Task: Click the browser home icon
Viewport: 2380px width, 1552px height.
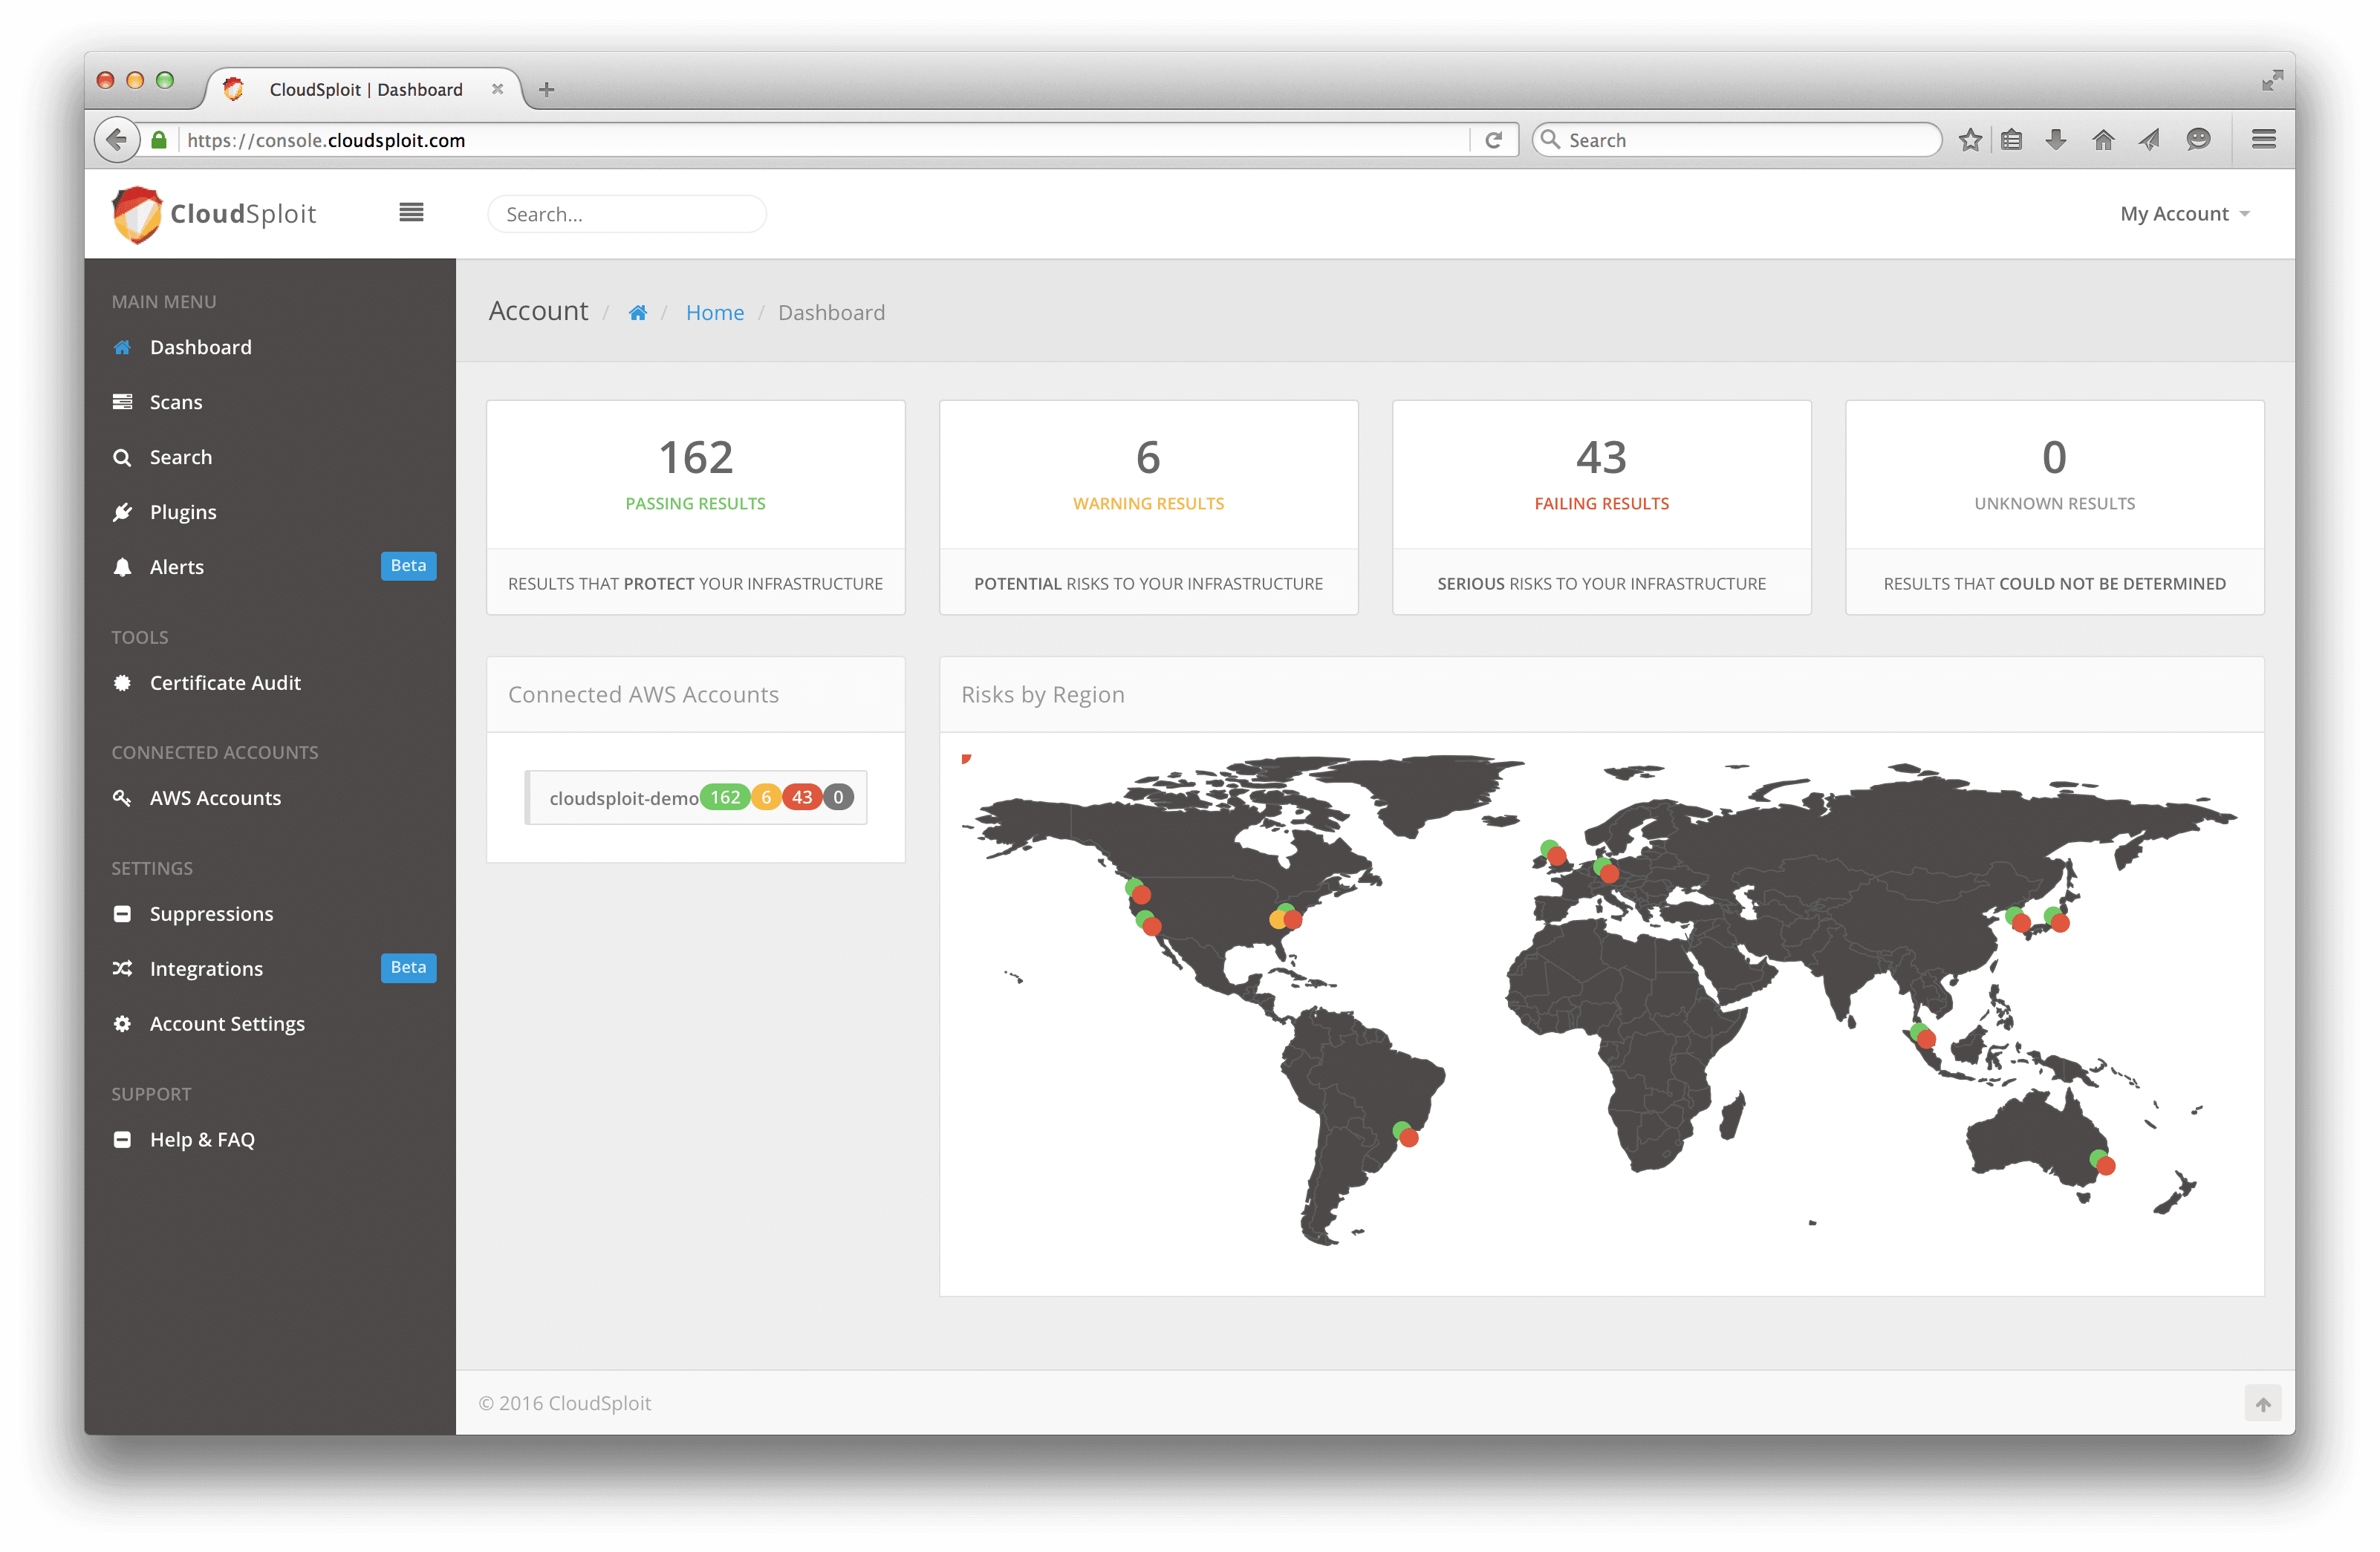Action: click(x=2103, y=140)
